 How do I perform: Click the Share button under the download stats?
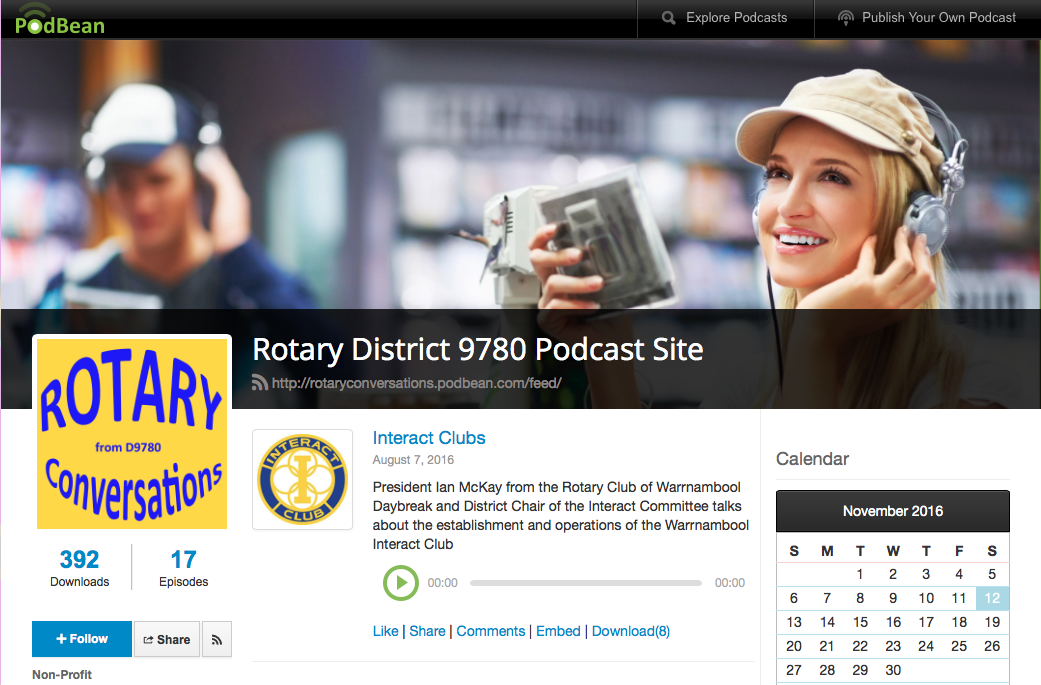(166, 639)
